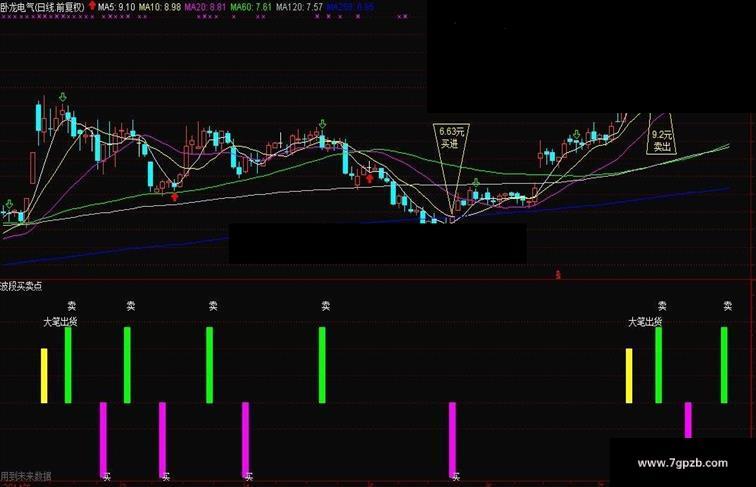Click the short magenta bar at far right
This screenshot has height=487, width=756.
point(688,420)
